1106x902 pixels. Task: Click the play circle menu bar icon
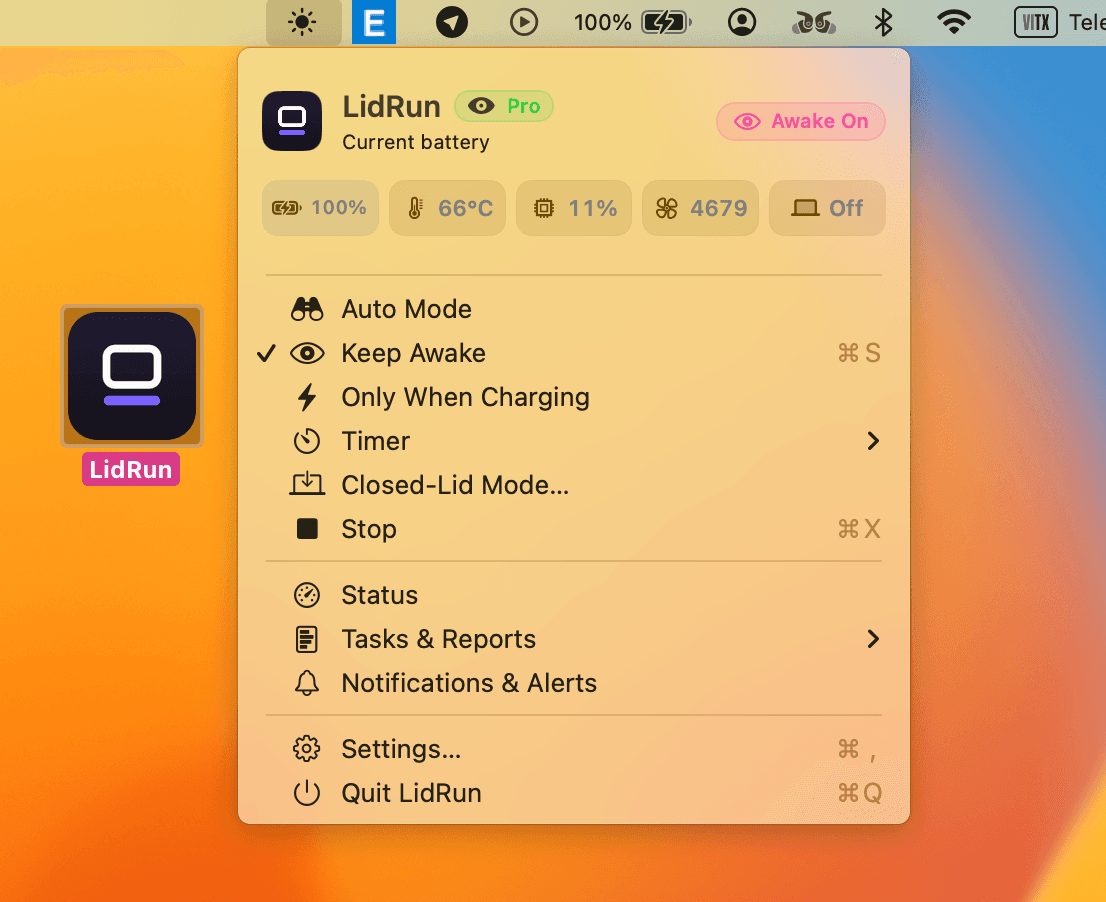click(523, 23)
